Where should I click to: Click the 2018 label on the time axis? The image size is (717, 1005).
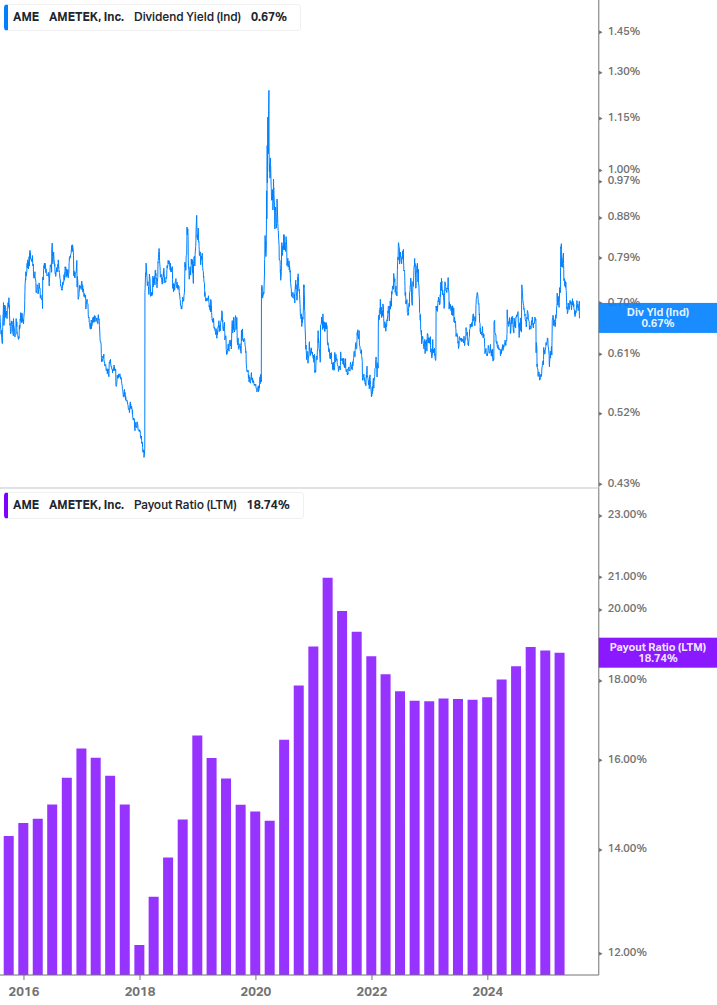[x=140, y=992]
